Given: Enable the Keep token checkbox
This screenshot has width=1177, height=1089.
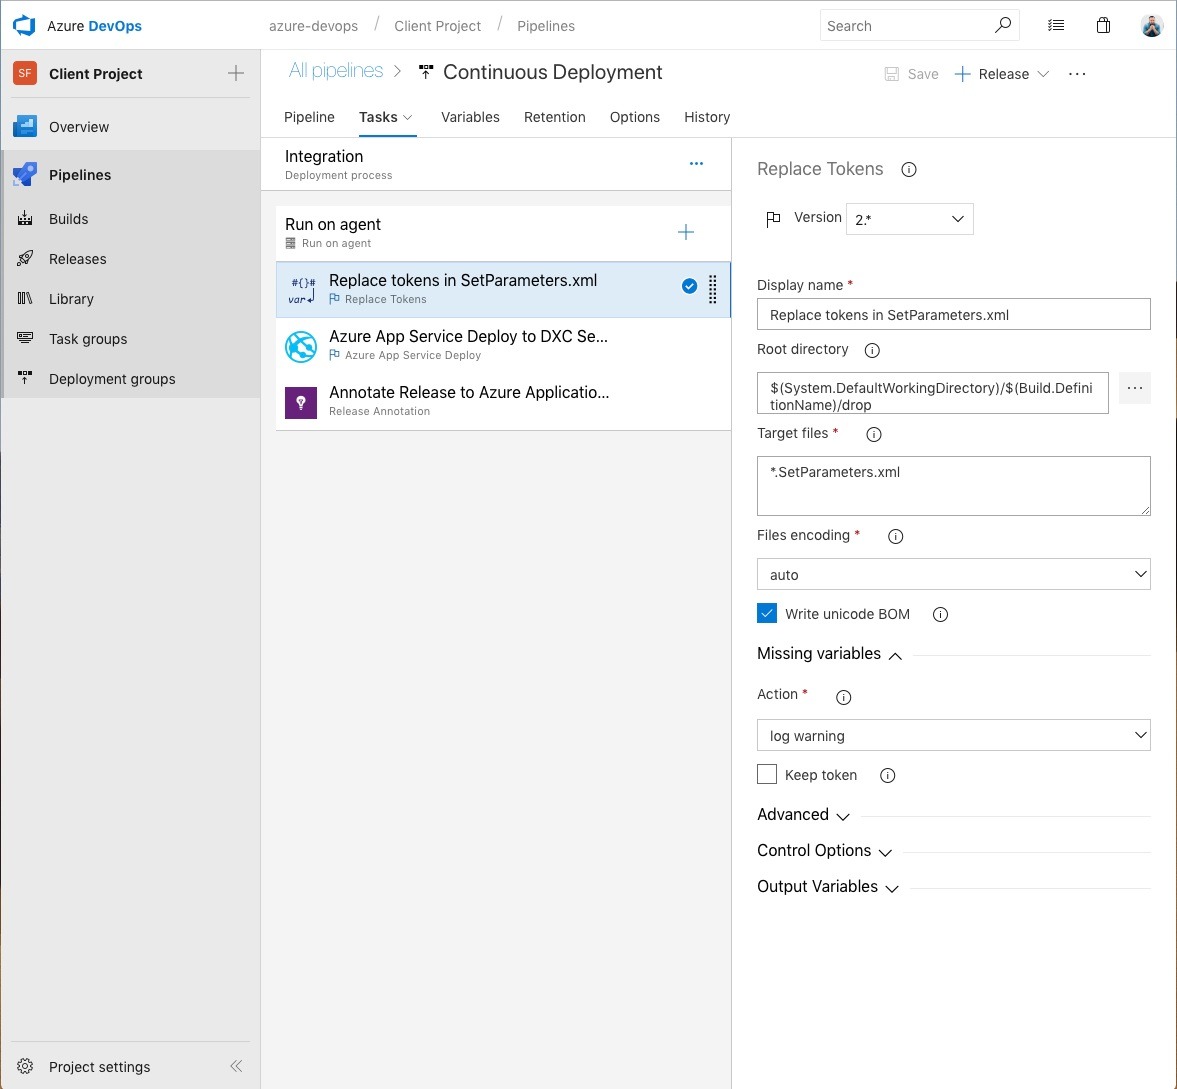Looking at the screenshot, I should (766, 774).
